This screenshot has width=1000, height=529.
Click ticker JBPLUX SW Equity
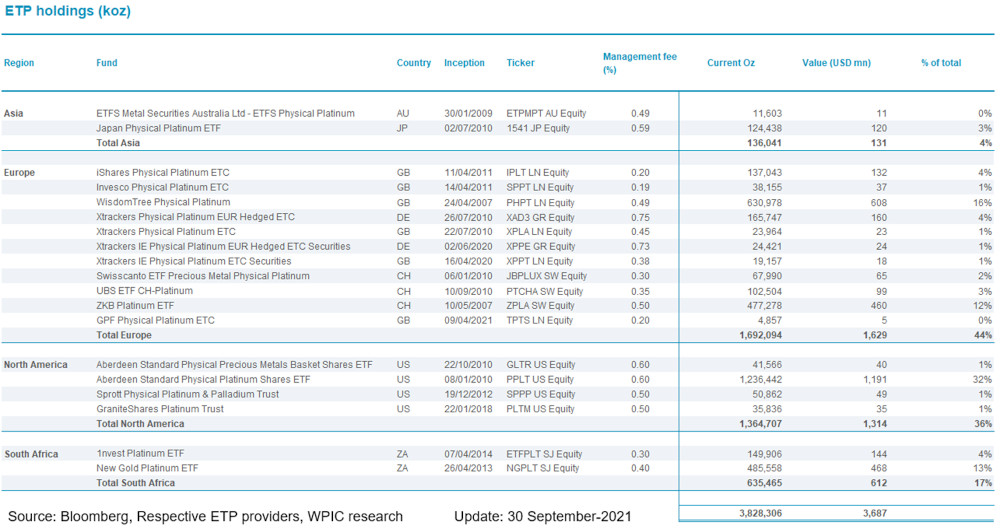pos(547,276)
